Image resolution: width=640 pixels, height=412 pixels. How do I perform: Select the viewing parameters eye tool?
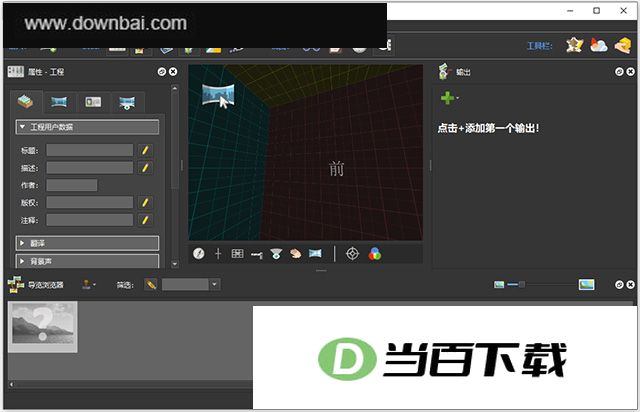point(276,254)
